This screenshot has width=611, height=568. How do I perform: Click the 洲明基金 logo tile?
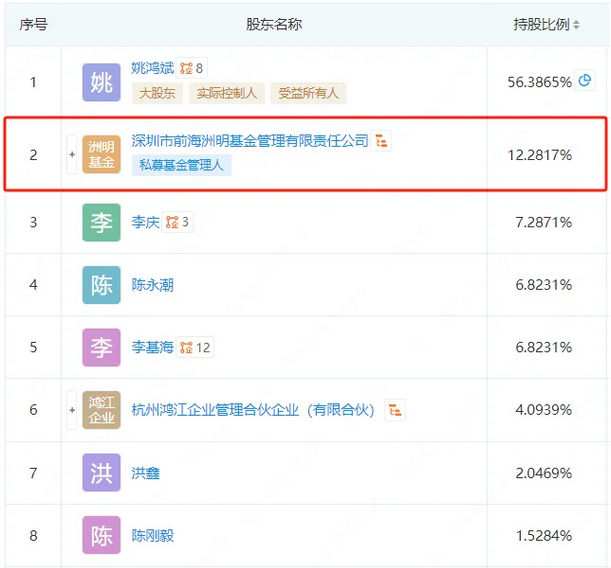coord(101,154)
